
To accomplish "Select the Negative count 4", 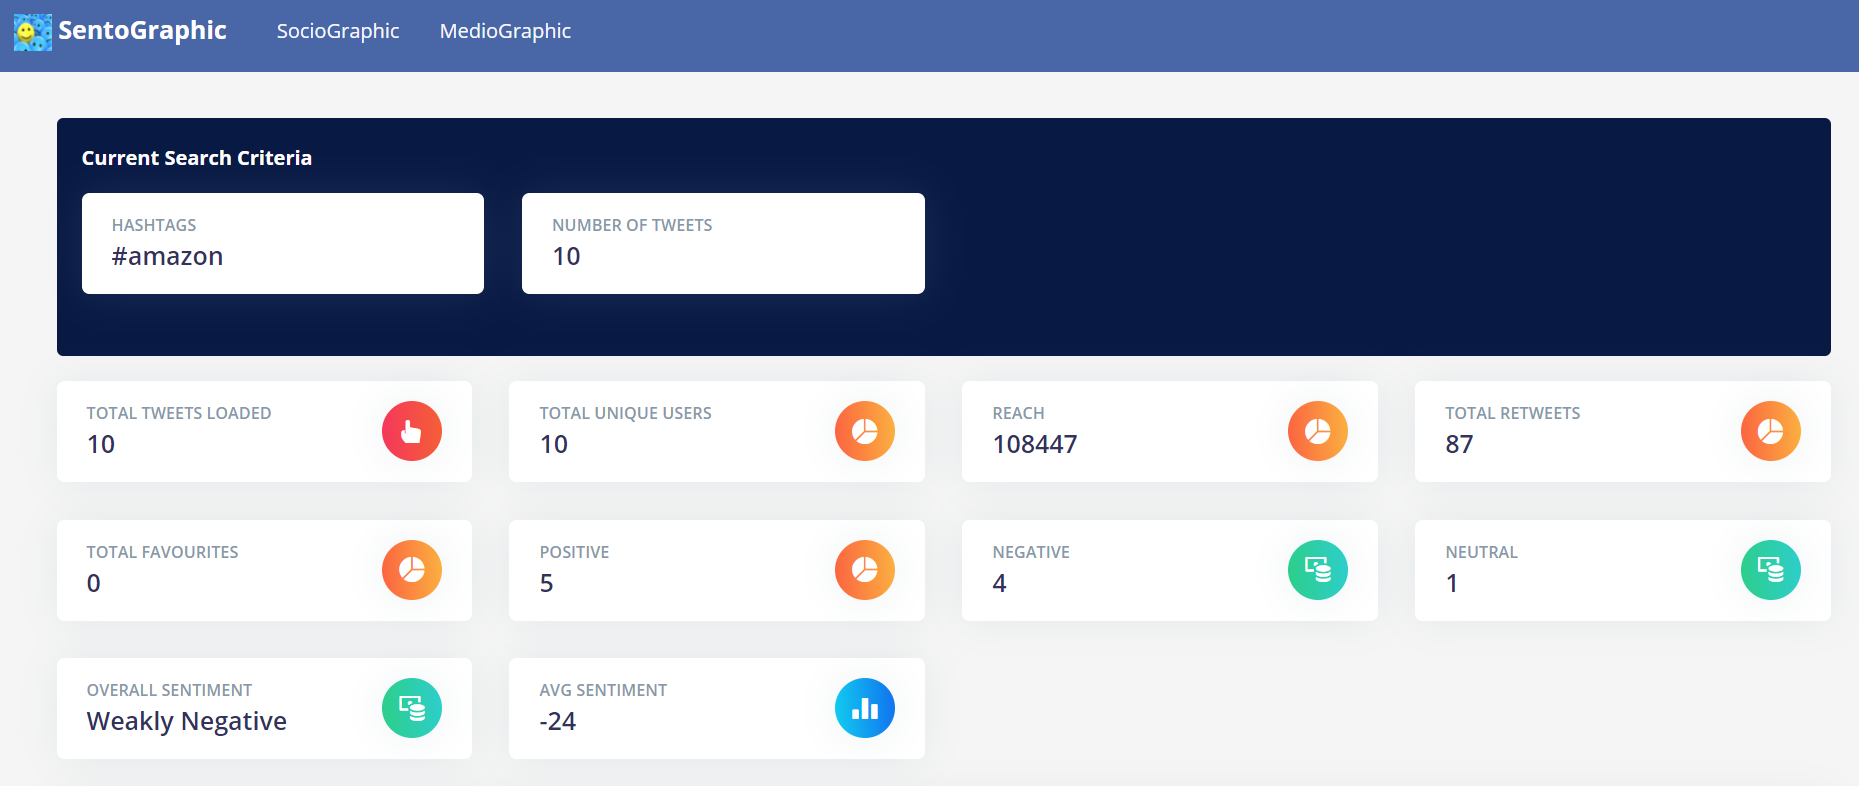I will [x=999, y=583].
